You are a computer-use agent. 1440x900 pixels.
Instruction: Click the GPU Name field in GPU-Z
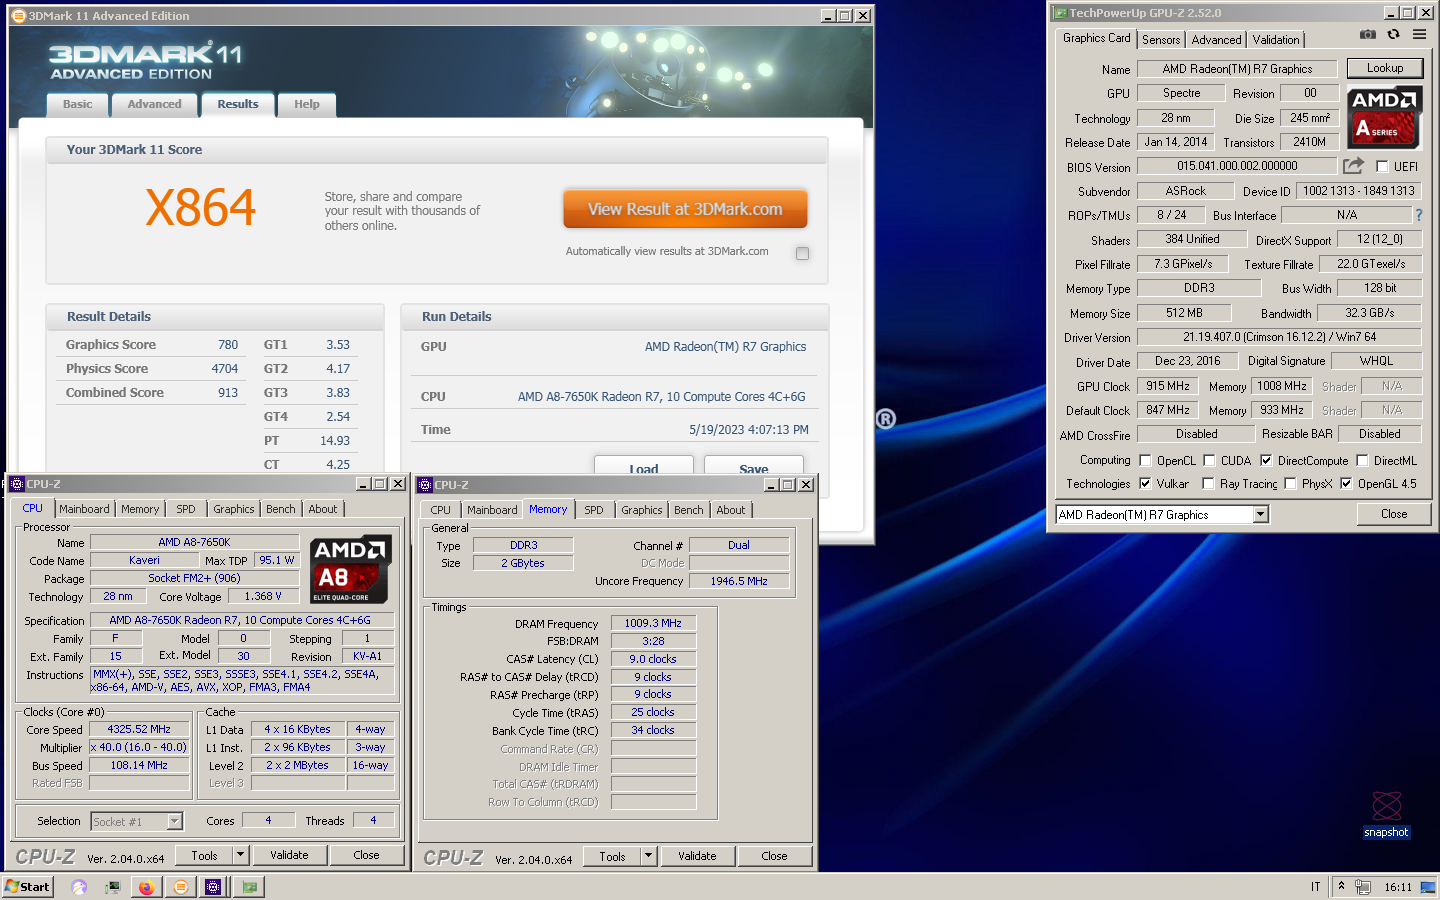click(1237, 69)
